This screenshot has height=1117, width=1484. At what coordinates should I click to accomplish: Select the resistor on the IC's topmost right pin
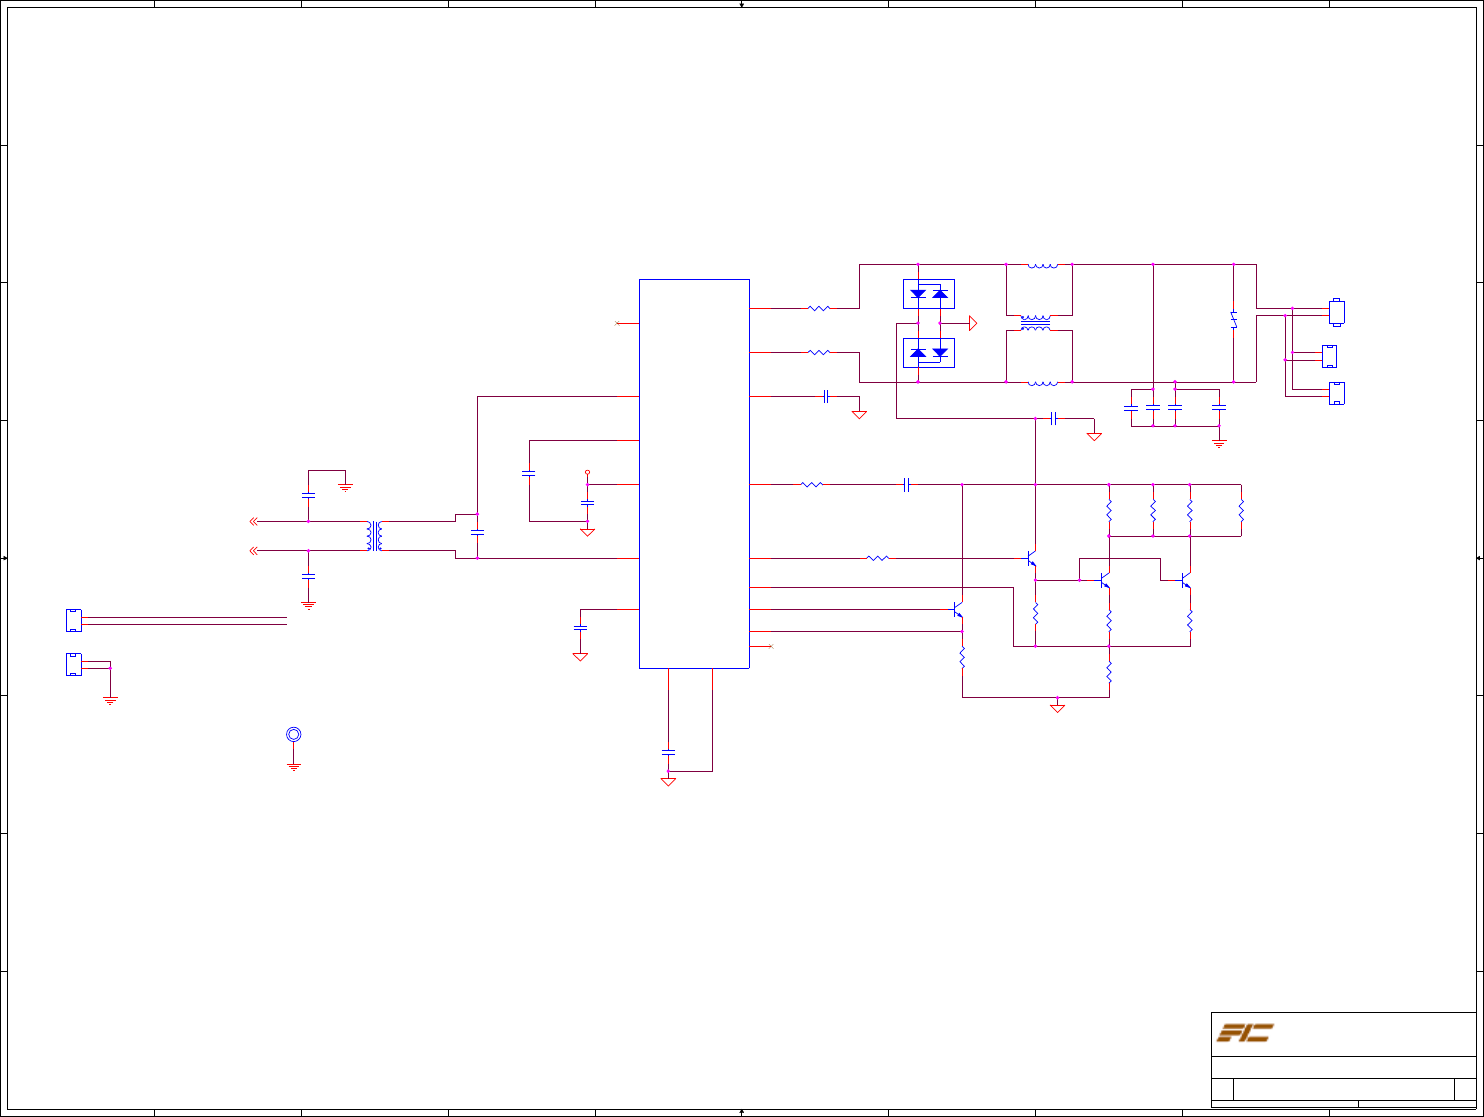tap(819, 309)
